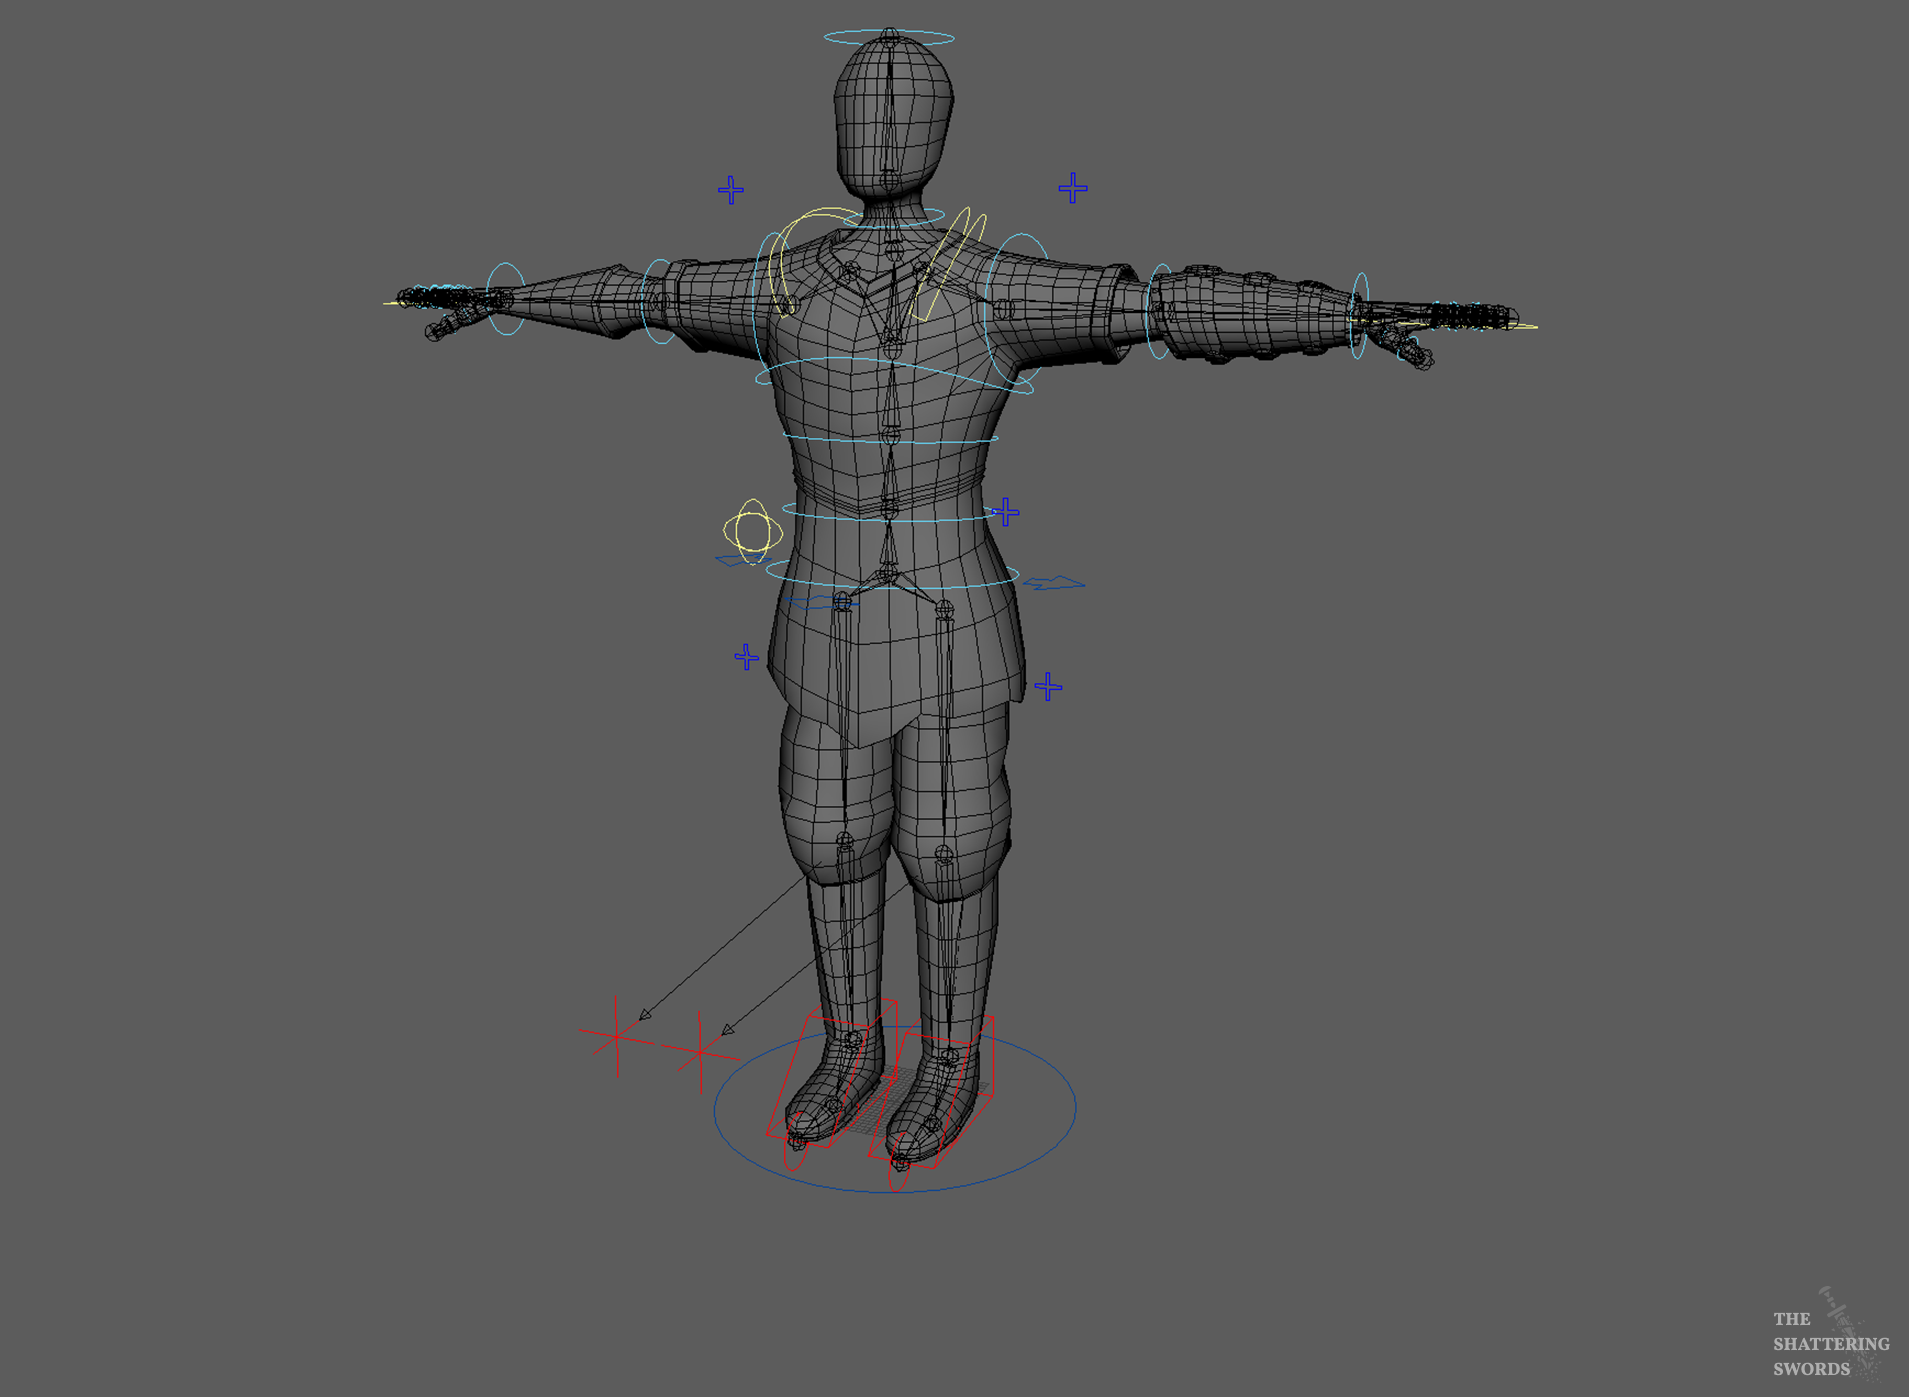Select the cyan neck control ring
The height and width of the screenshot is (1397, 1909).
[x=895, y=216]
